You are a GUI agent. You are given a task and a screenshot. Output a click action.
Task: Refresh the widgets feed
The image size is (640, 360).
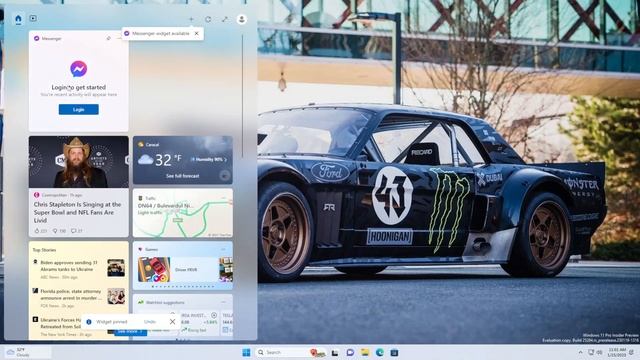(208, 19)
